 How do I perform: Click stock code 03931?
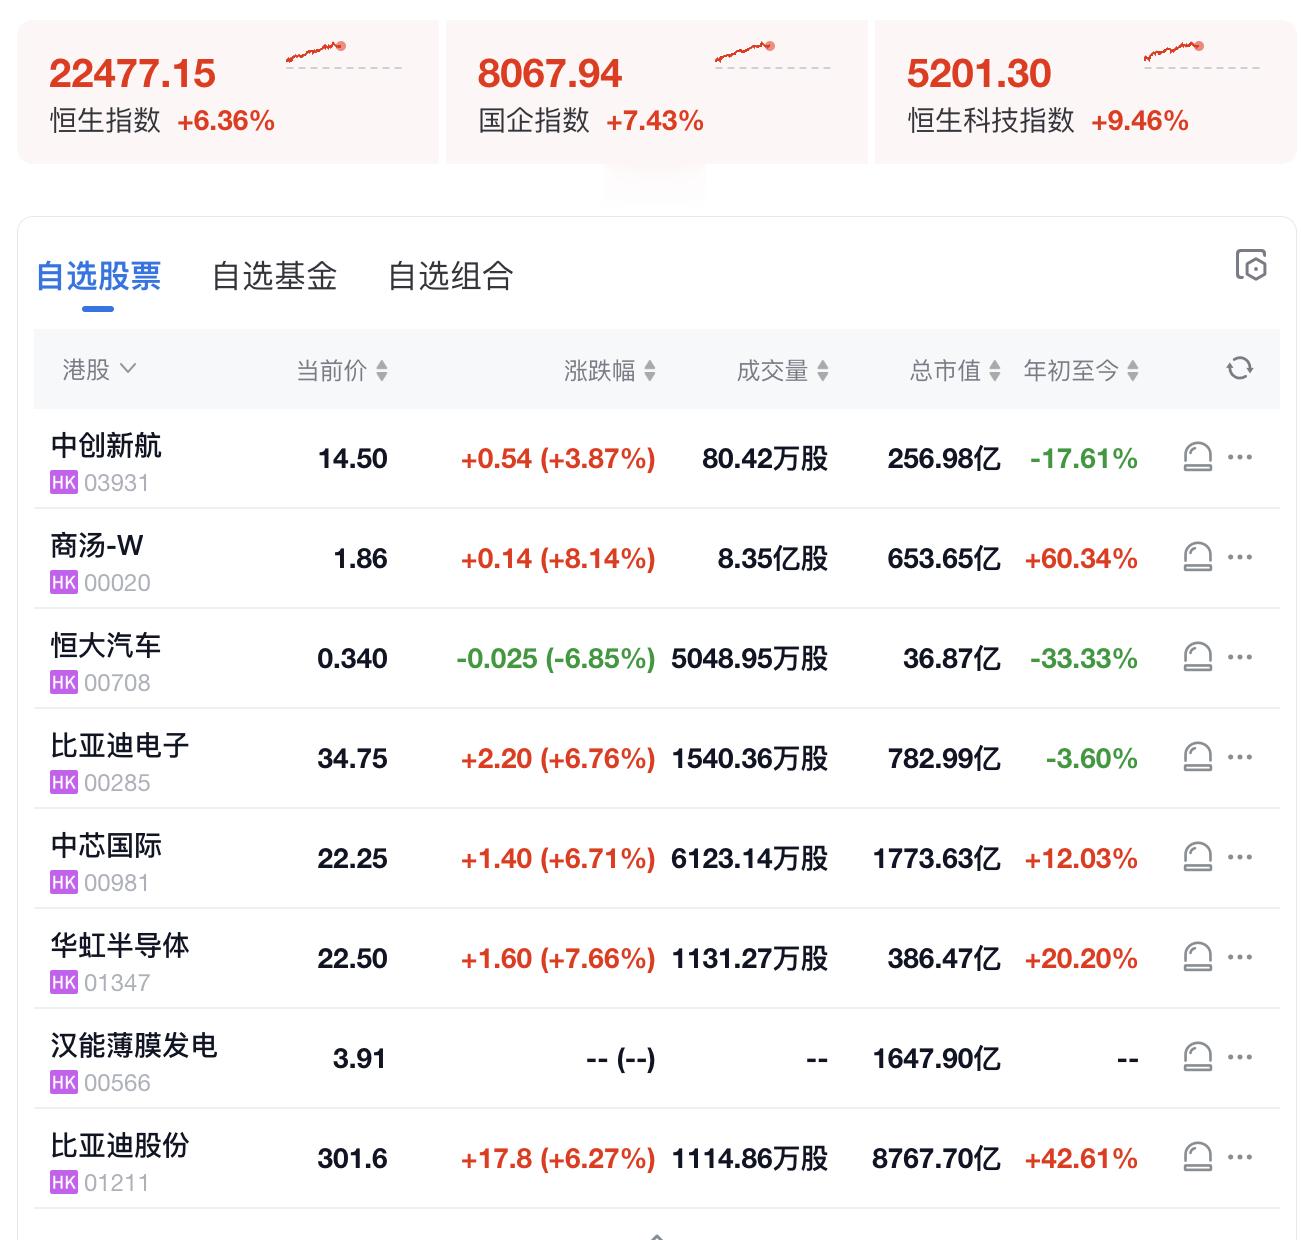117,483
